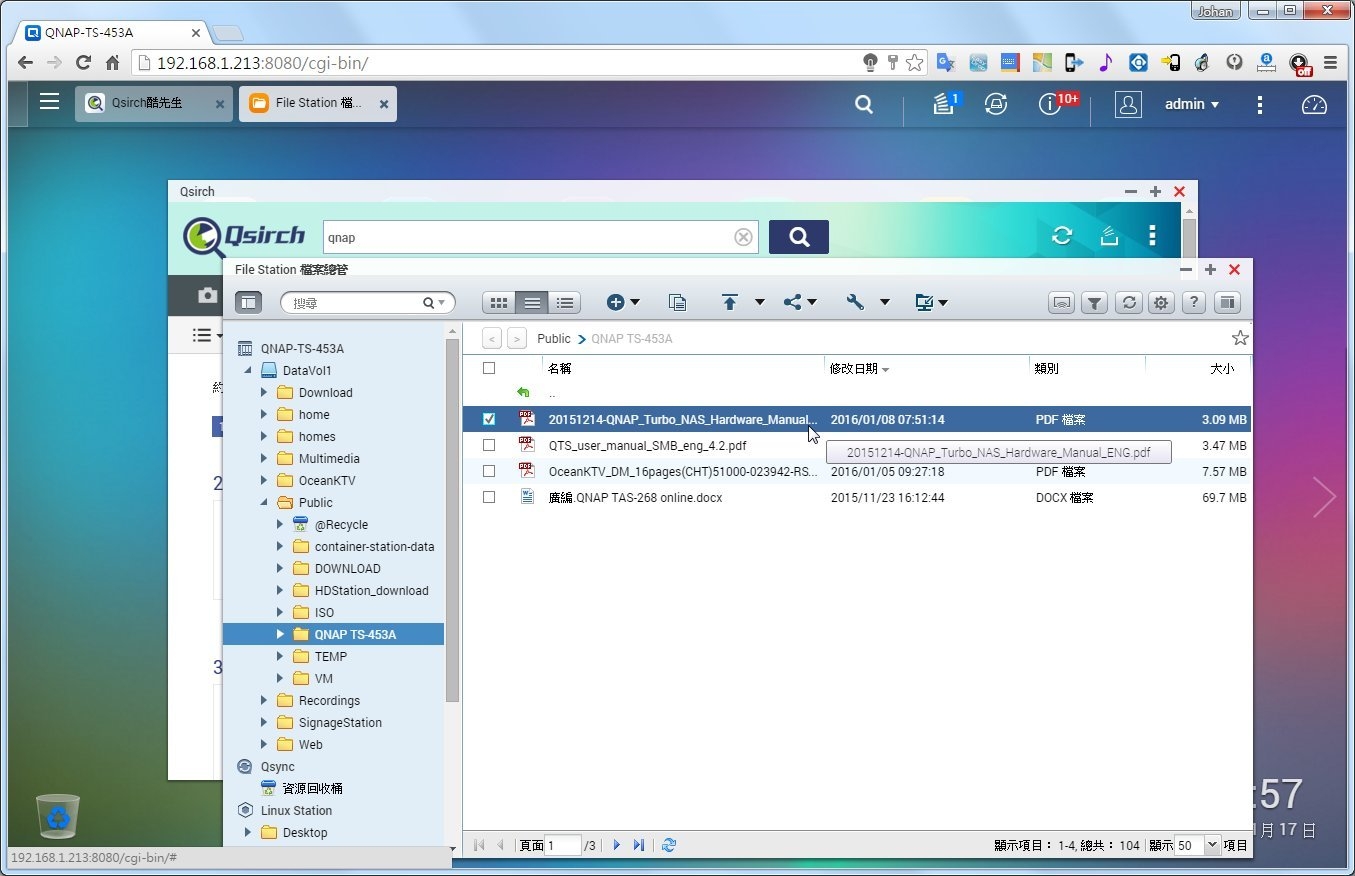Check the QTS_user_manual_SMB_eng_4.2.pdf checkbox
Screen dimensions: 1355x876
489,445
